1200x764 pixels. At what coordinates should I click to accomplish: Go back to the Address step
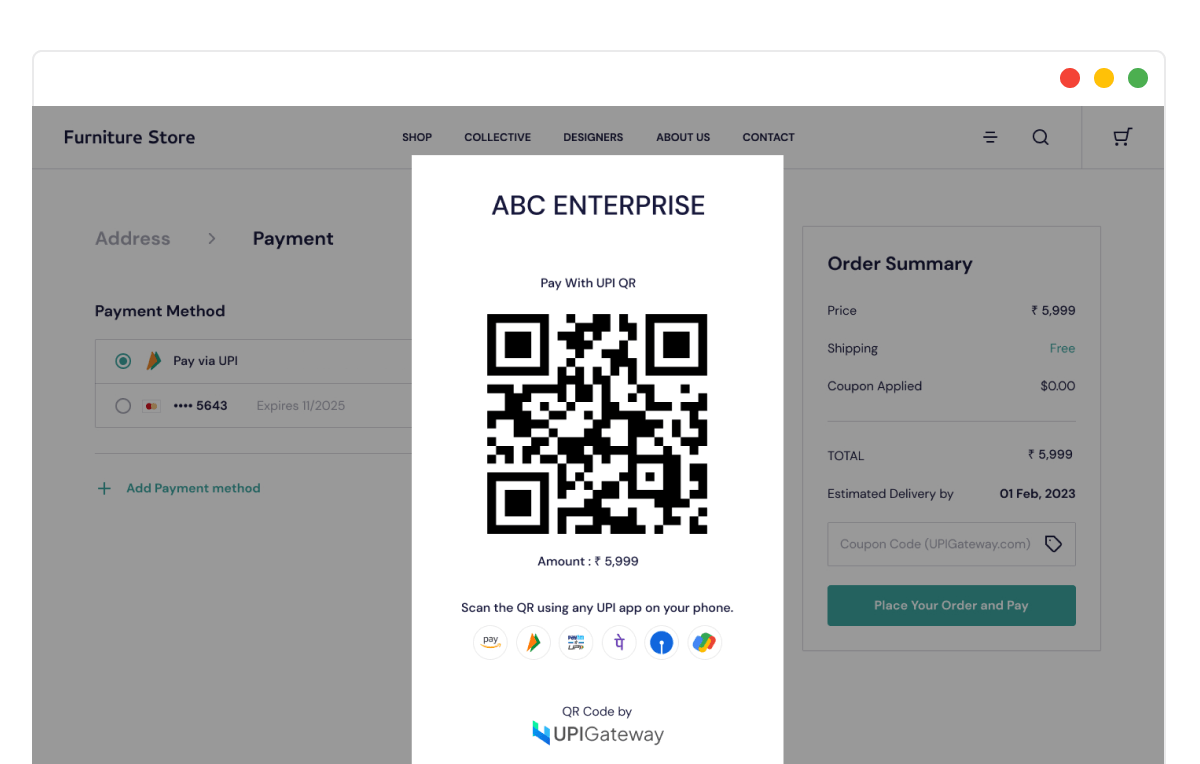132,239
